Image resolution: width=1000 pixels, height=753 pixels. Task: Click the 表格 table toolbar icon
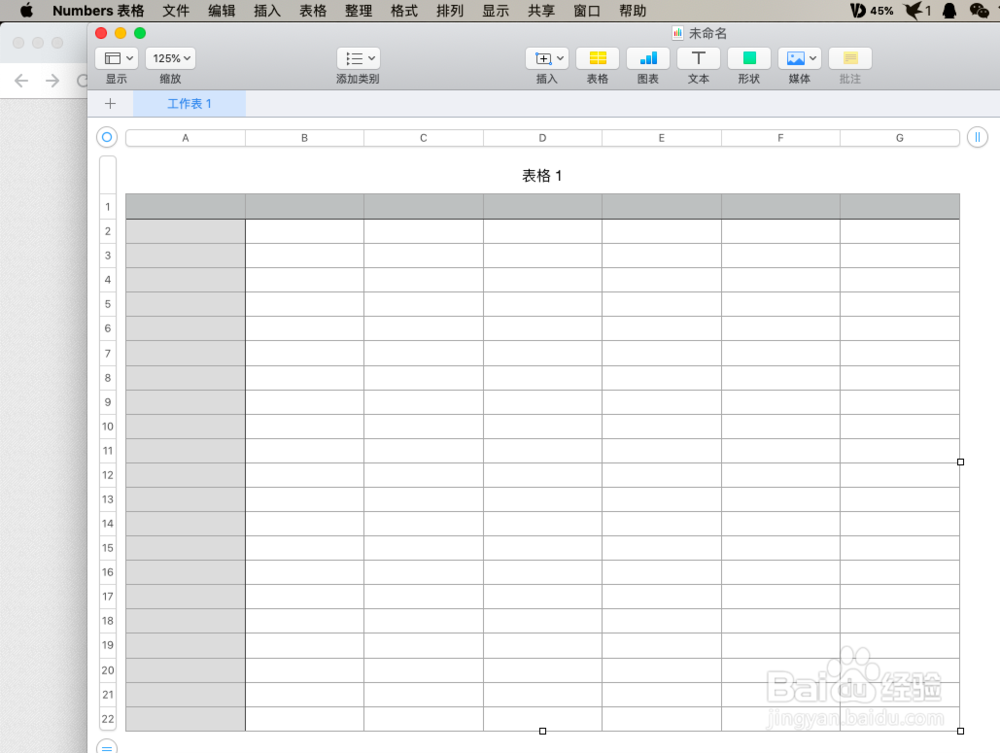[x=598, y=58]
